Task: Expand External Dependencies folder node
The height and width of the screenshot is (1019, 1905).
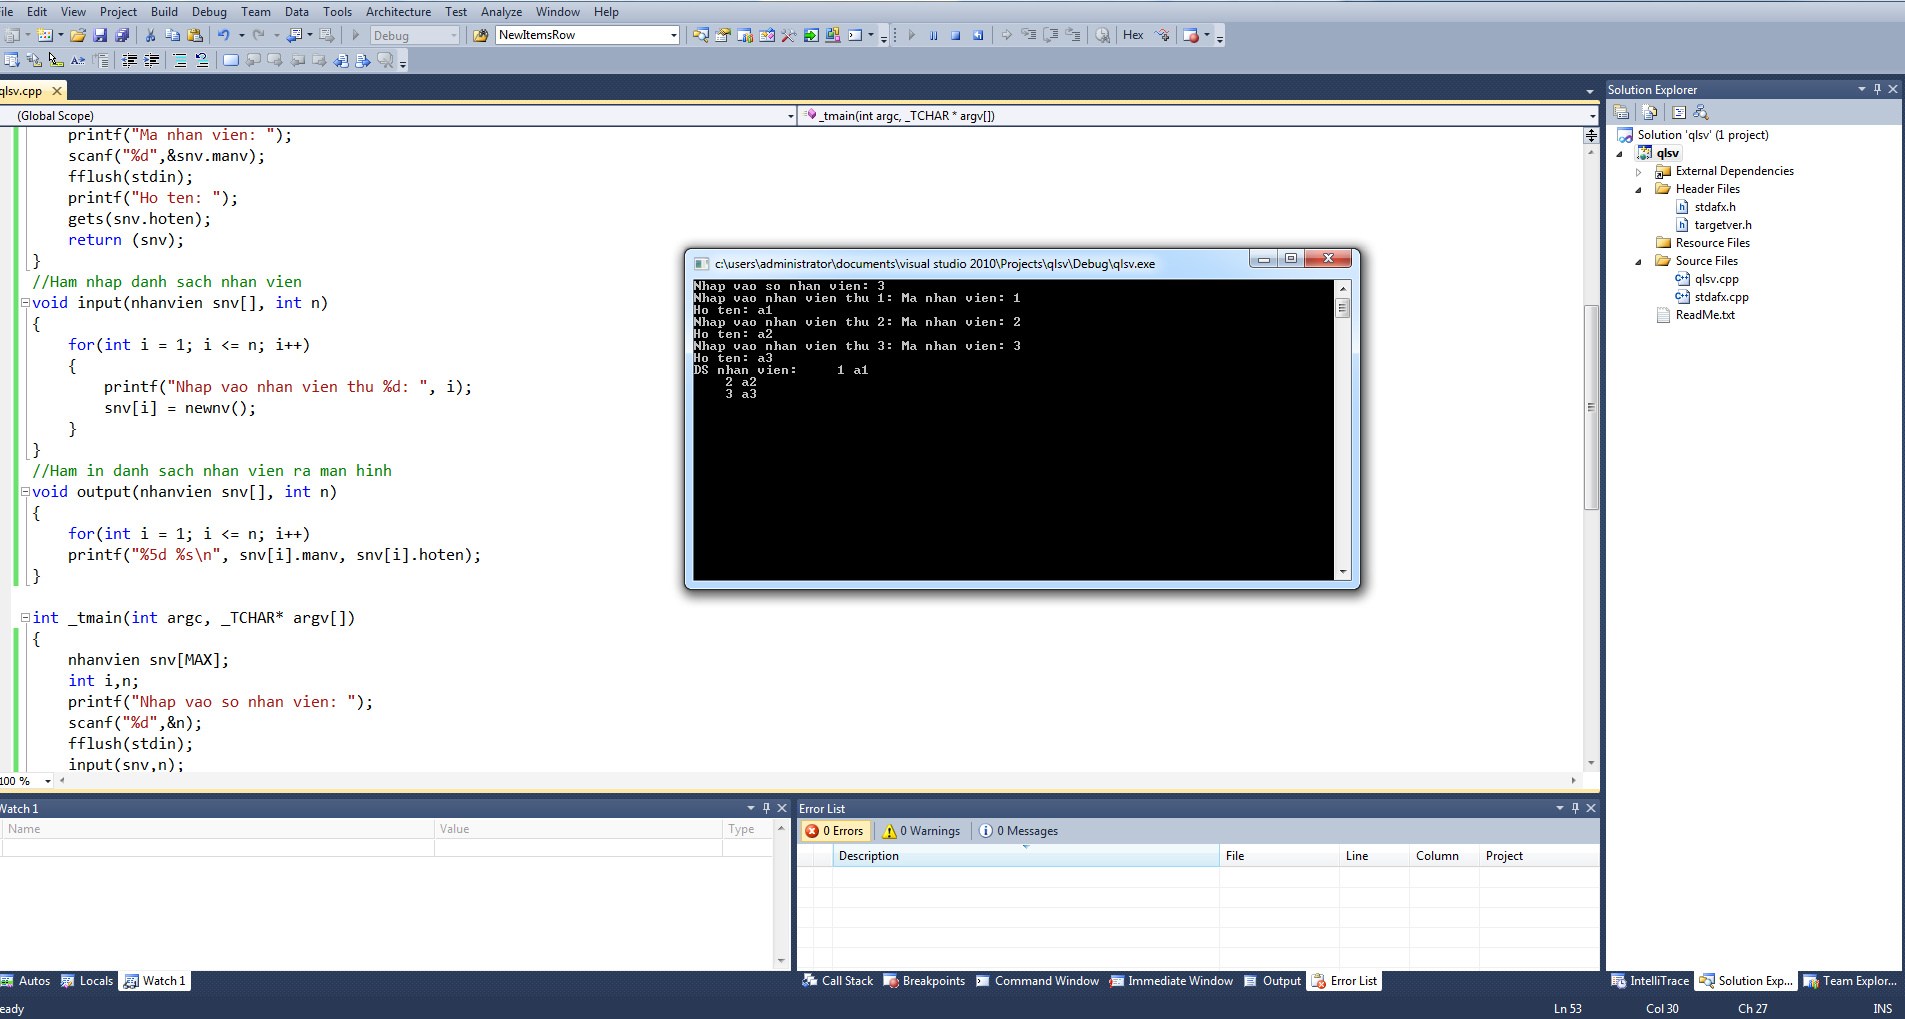Action: pos(1638,172)
